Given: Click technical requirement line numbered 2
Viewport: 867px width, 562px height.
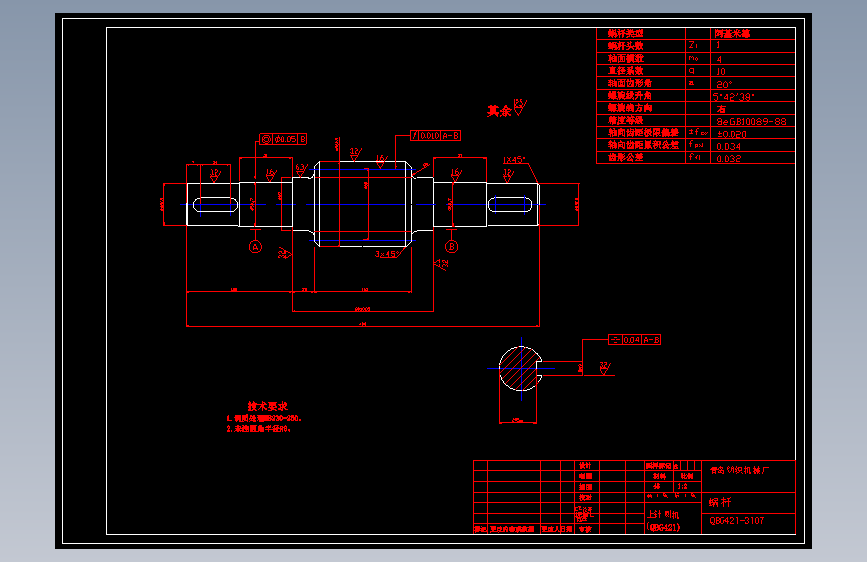Looking at the screenshot, I should [x=258, y=429].
